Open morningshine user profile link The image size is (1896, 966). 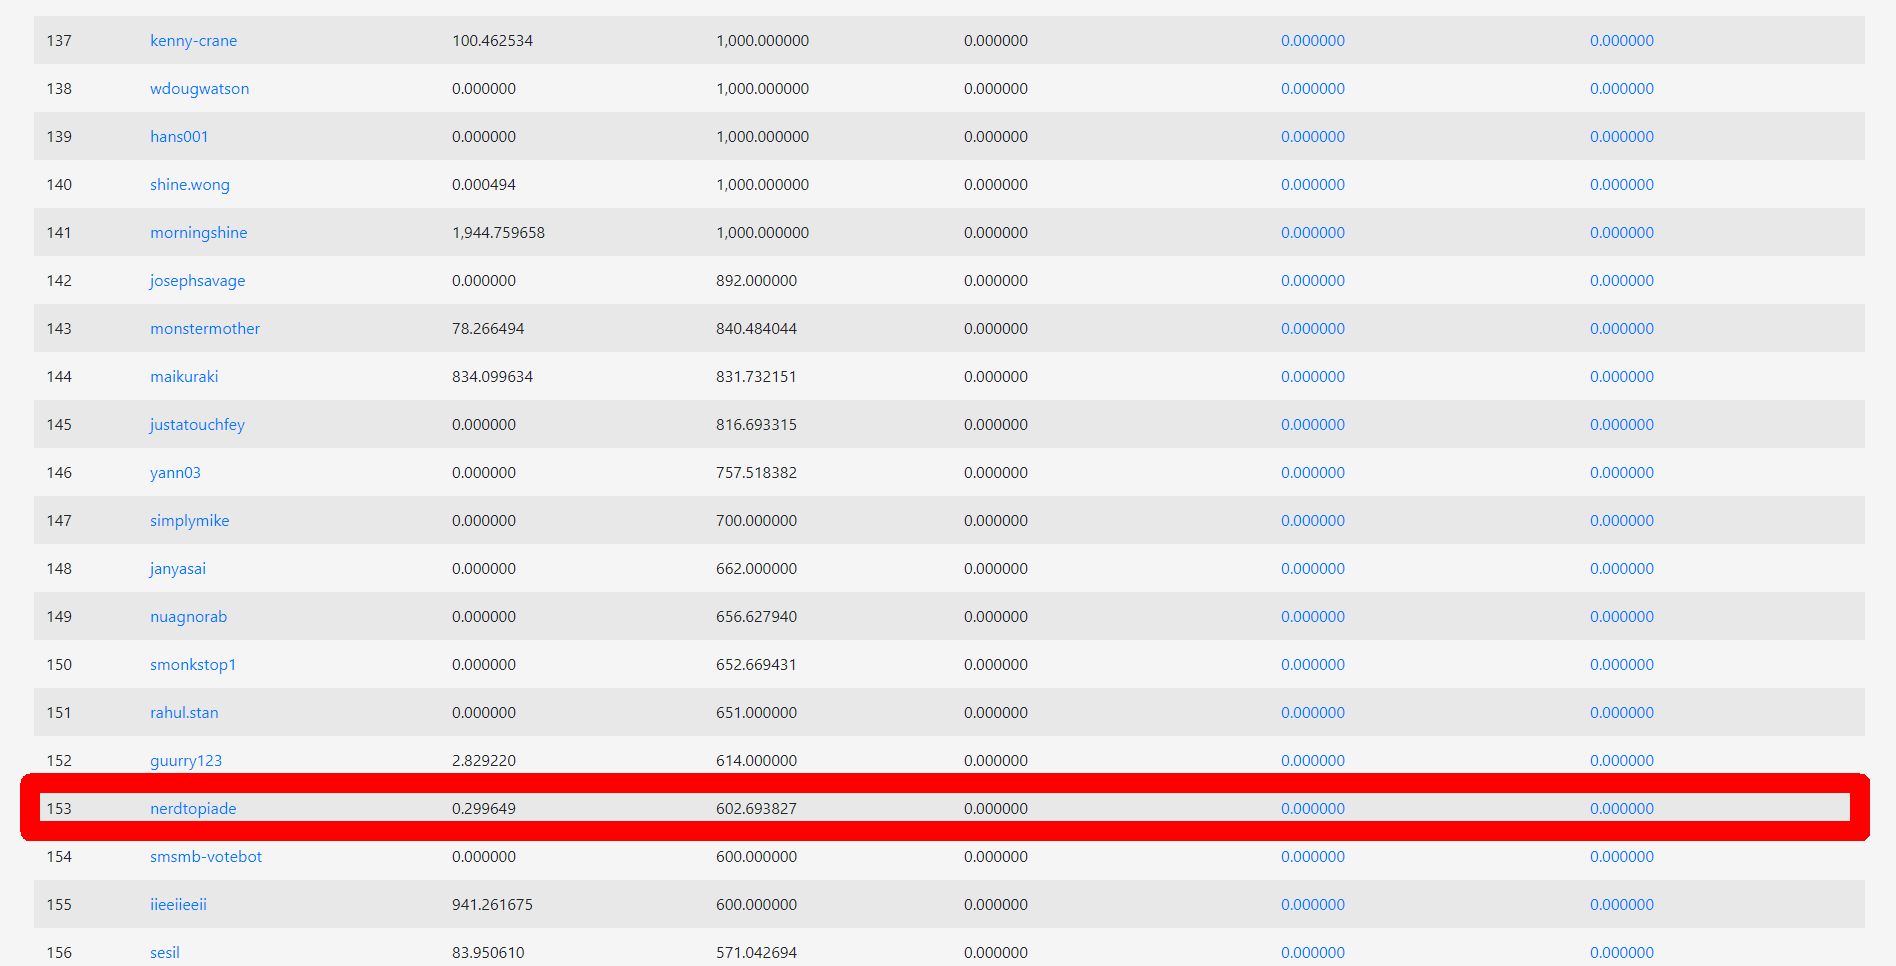point(198,233)
